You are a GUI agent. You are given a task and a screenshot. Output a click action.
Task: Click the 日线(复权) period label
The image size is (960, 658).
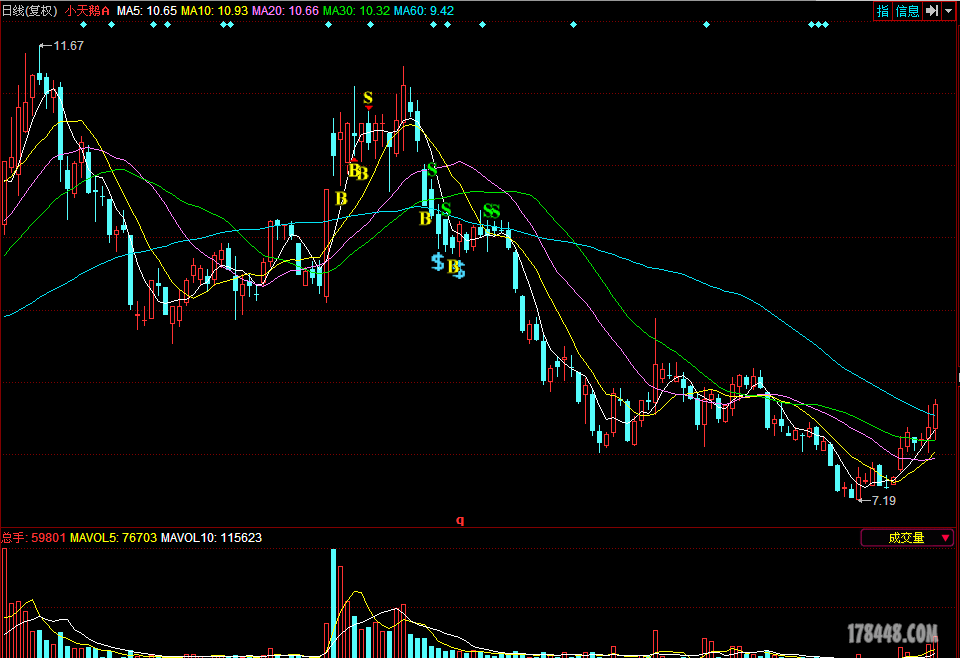pos(30,11)
